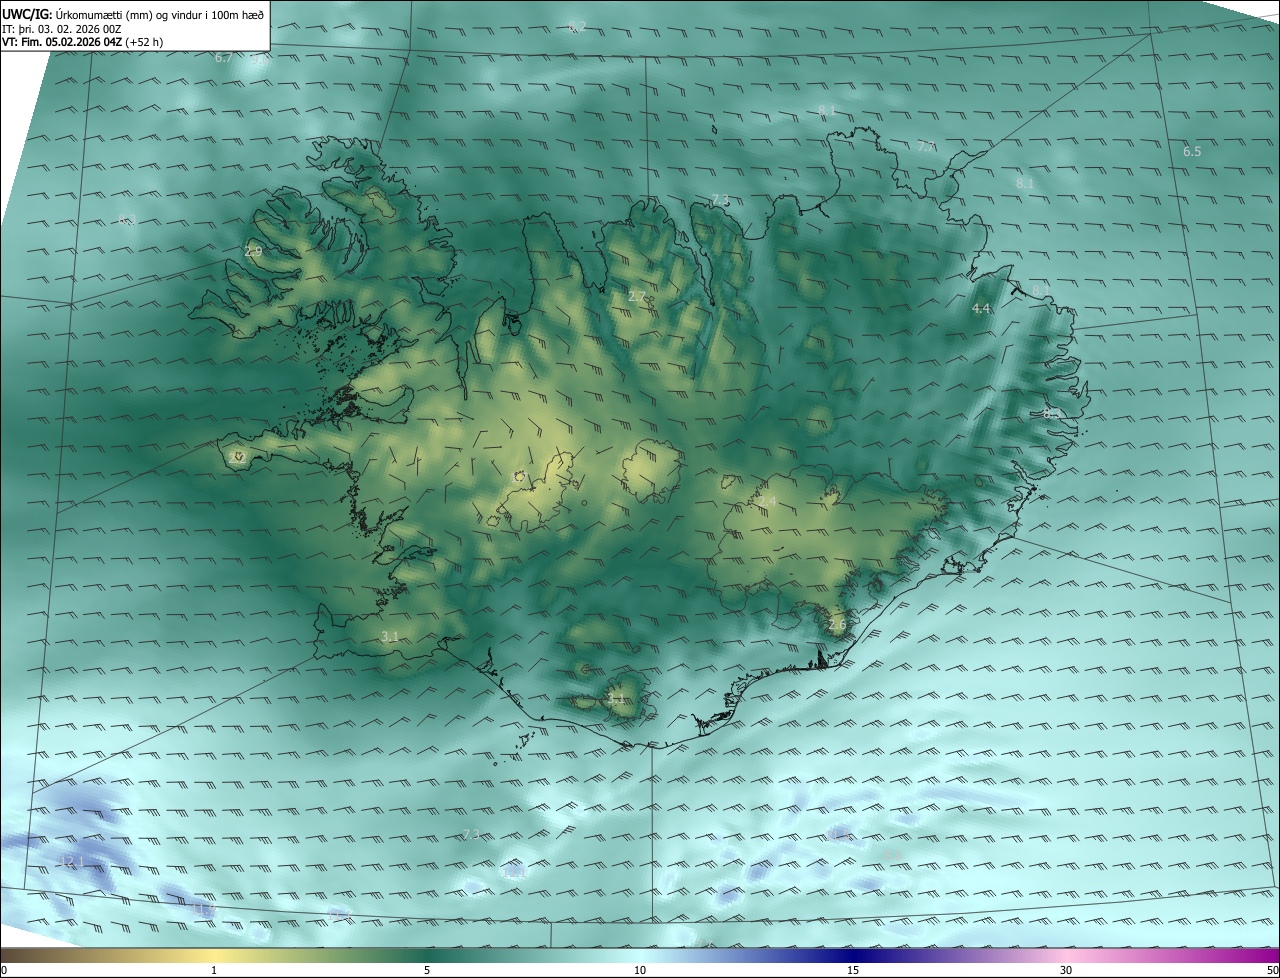Click the bold "UWC/IG:" label
Viewport: 1280px width, 978px height.
coord(27,14)
